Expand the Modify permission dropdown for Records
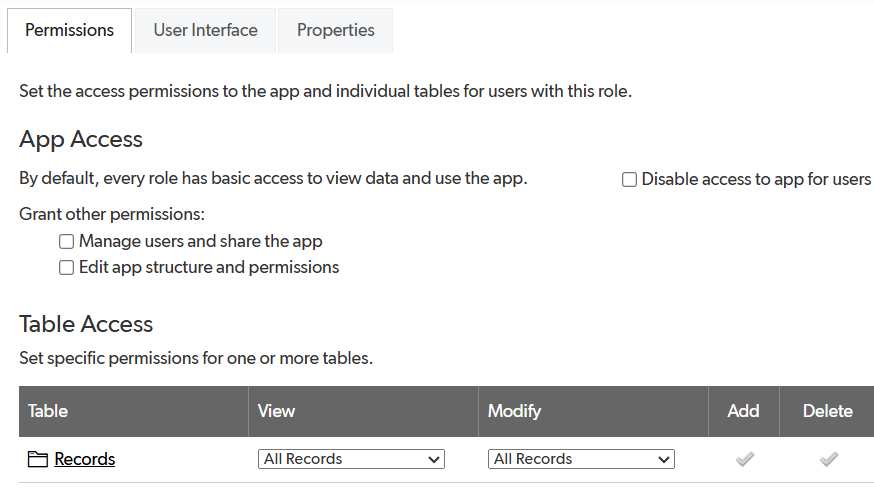874x492 pixels. pos(581,459)
